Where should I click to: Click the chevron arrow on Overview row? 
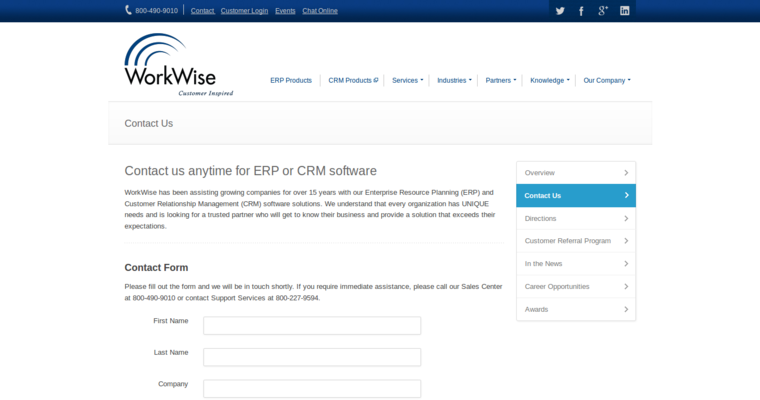tap(626, 173)
